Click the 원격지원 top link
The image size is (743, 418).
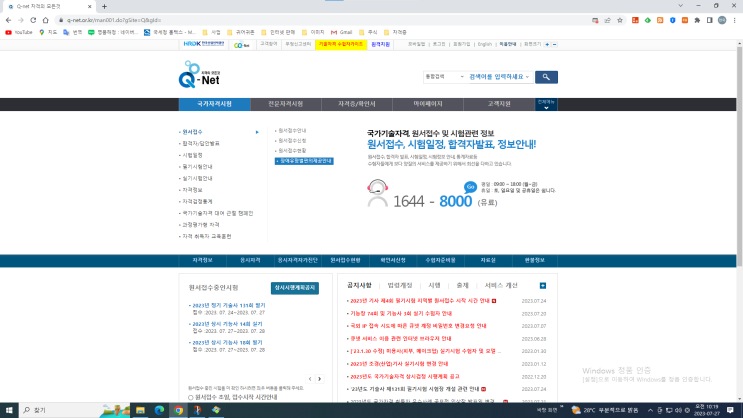click(x=381, y=44)
